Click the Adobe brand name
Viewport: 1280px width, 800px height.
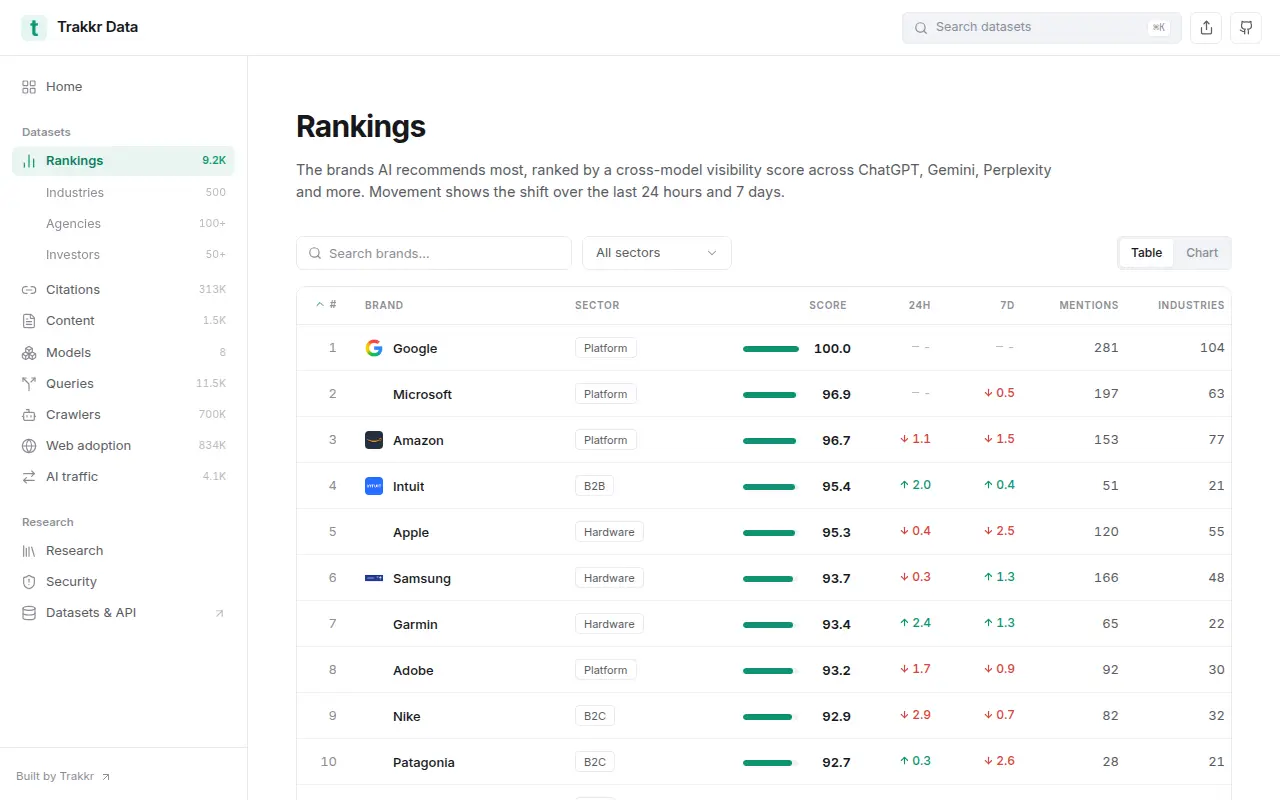coord(413,671)
